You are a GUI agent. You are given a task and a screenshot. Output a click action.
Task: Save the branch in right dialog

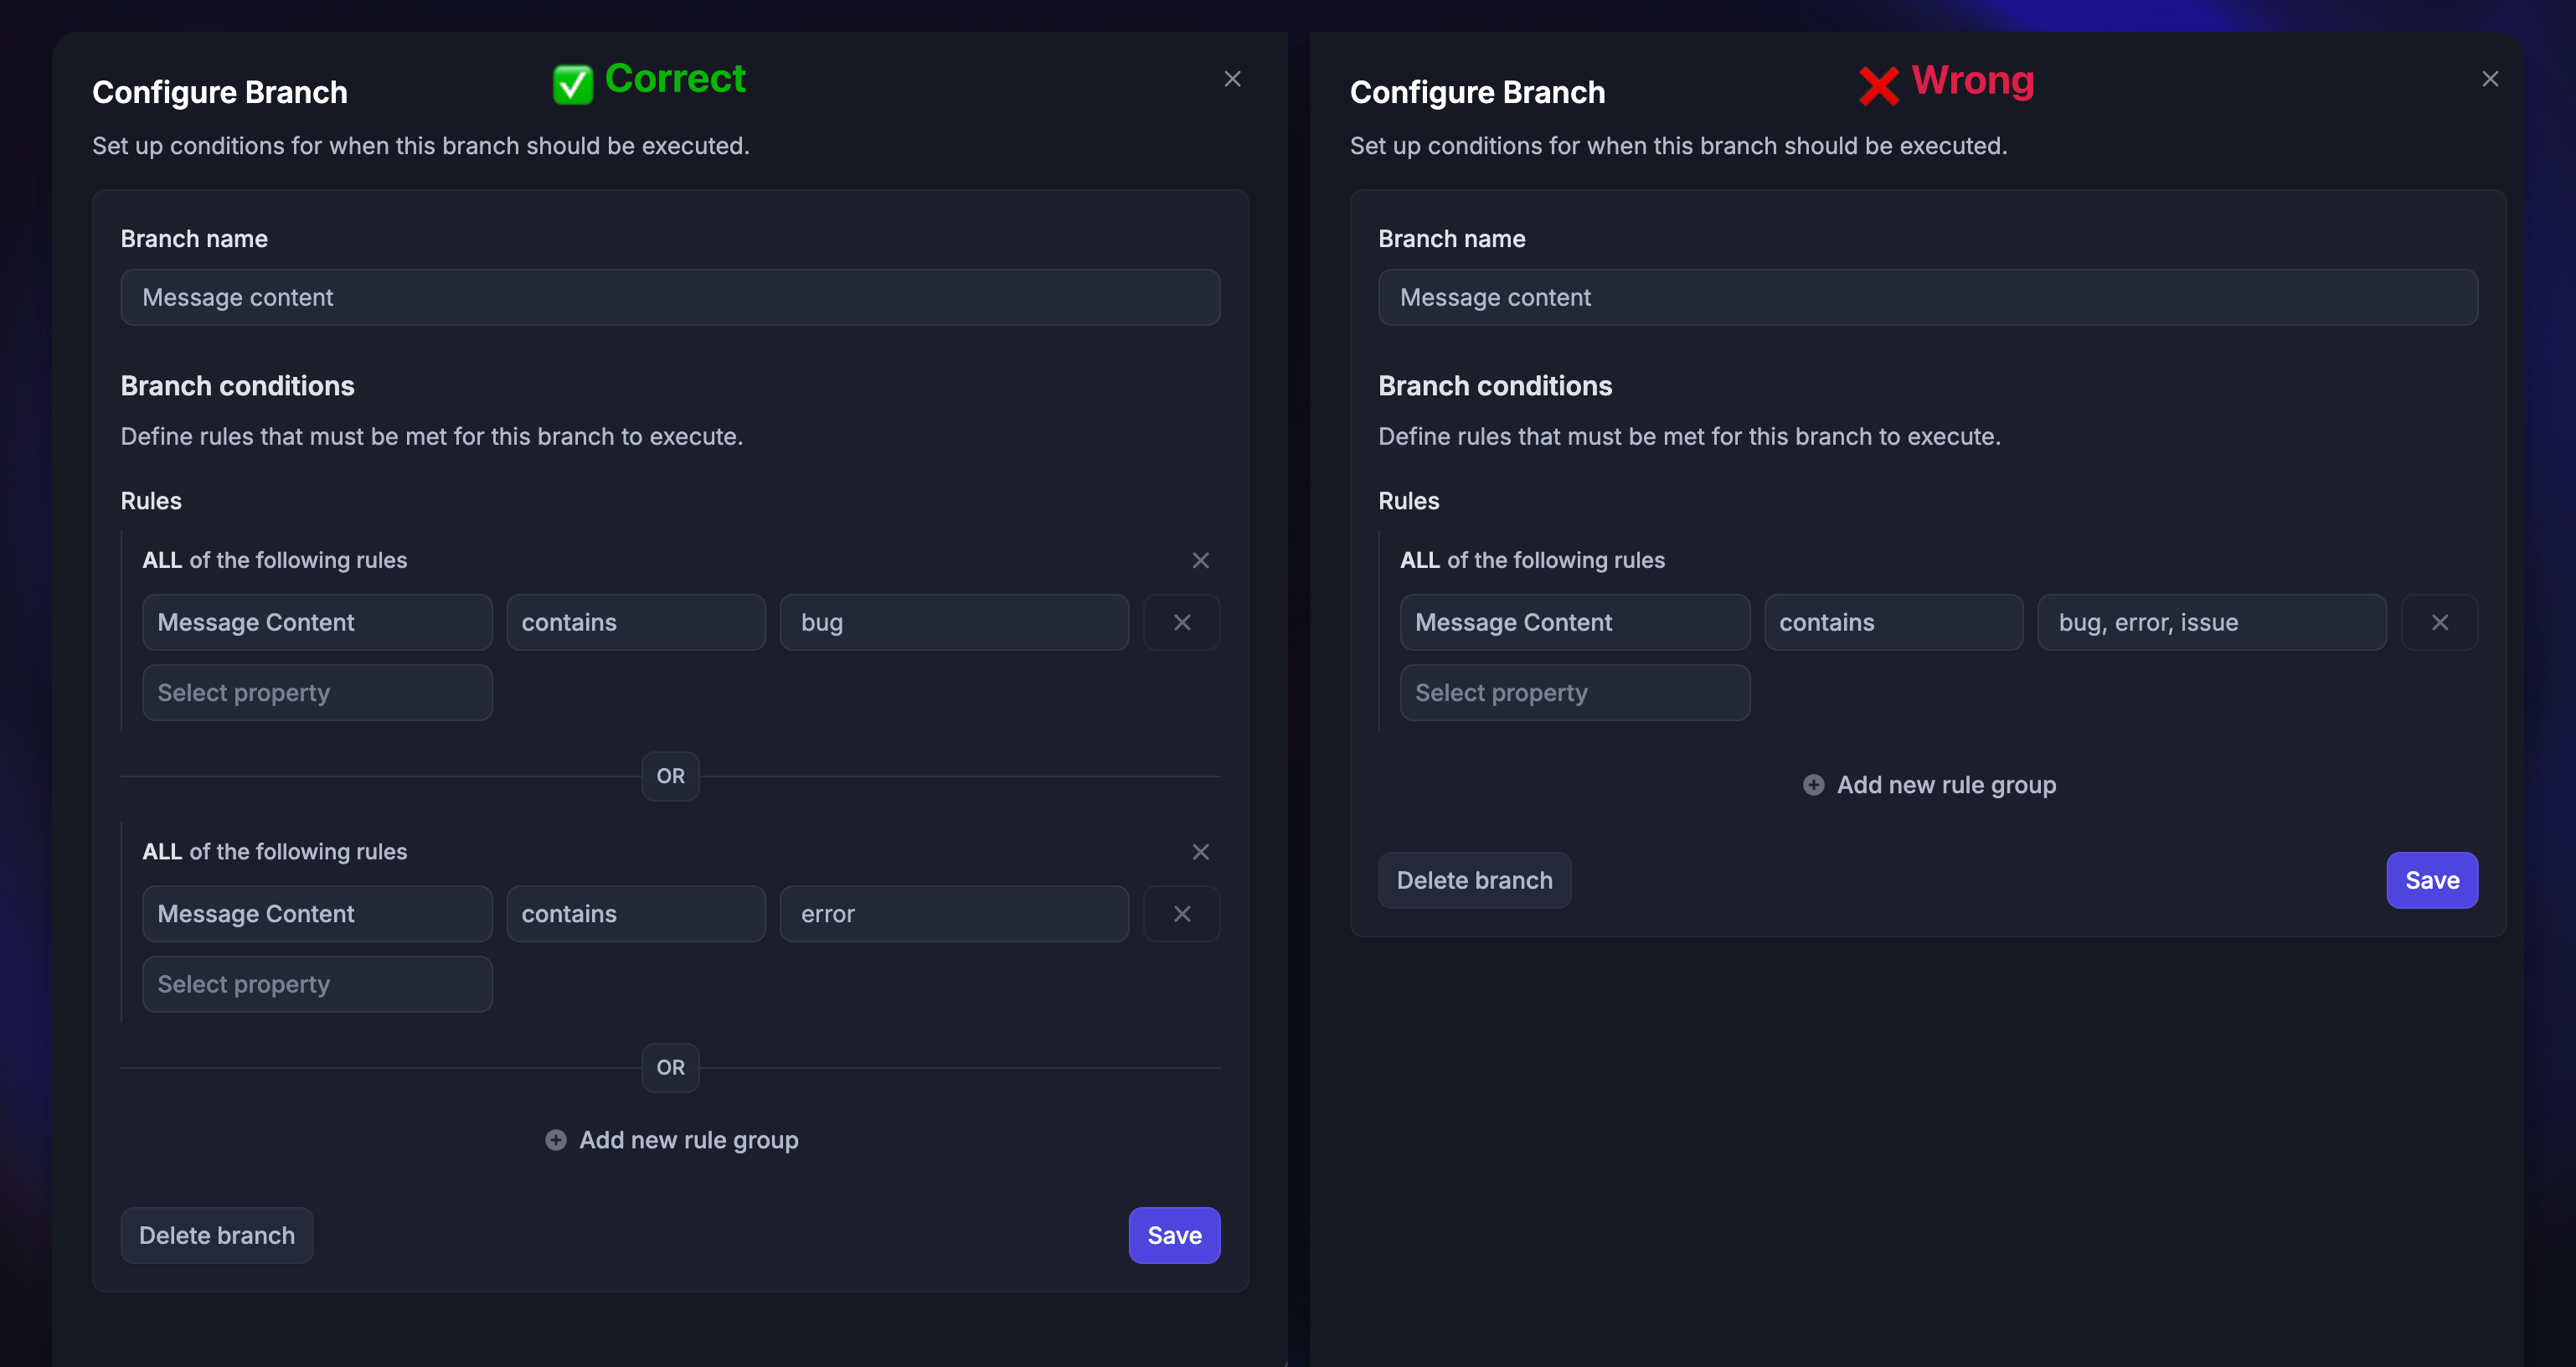[2432, 881]
